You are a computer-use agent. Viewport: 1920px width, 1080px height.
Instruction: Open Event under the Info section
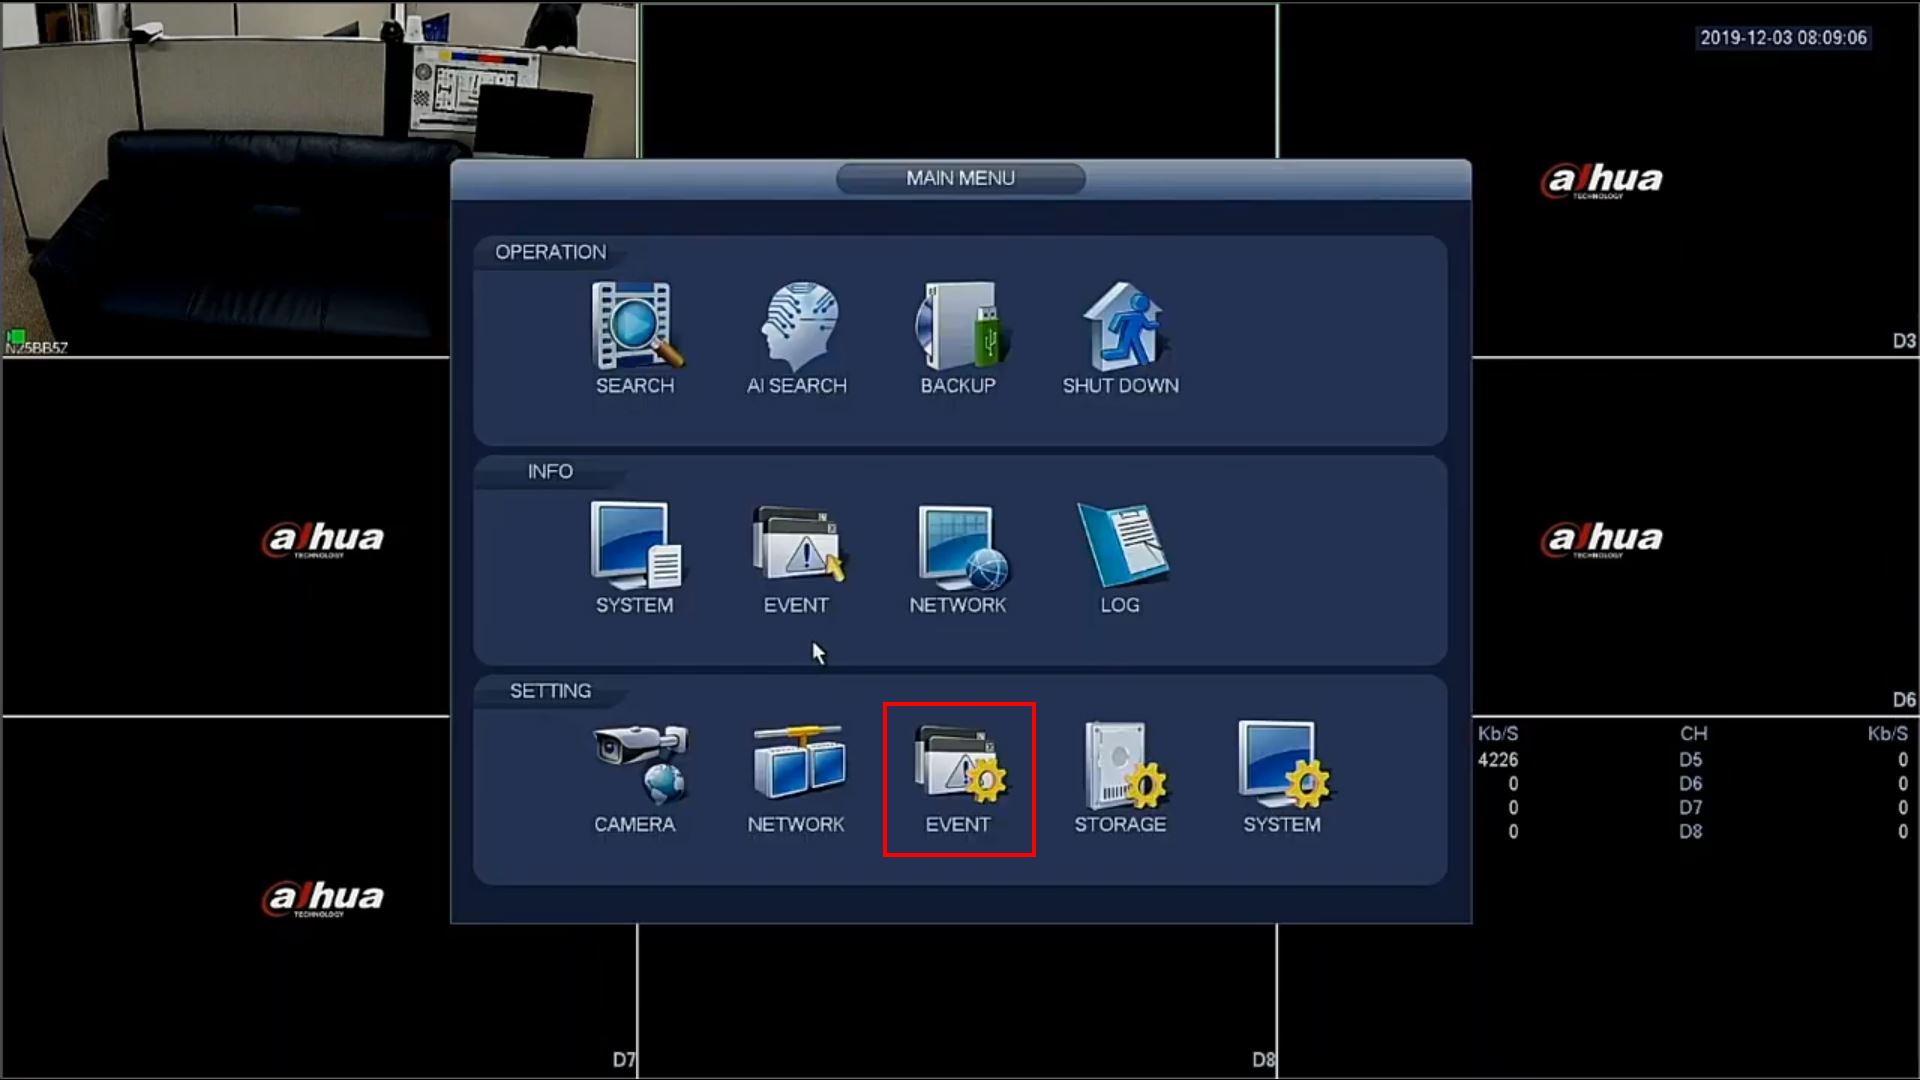point(797,547)
